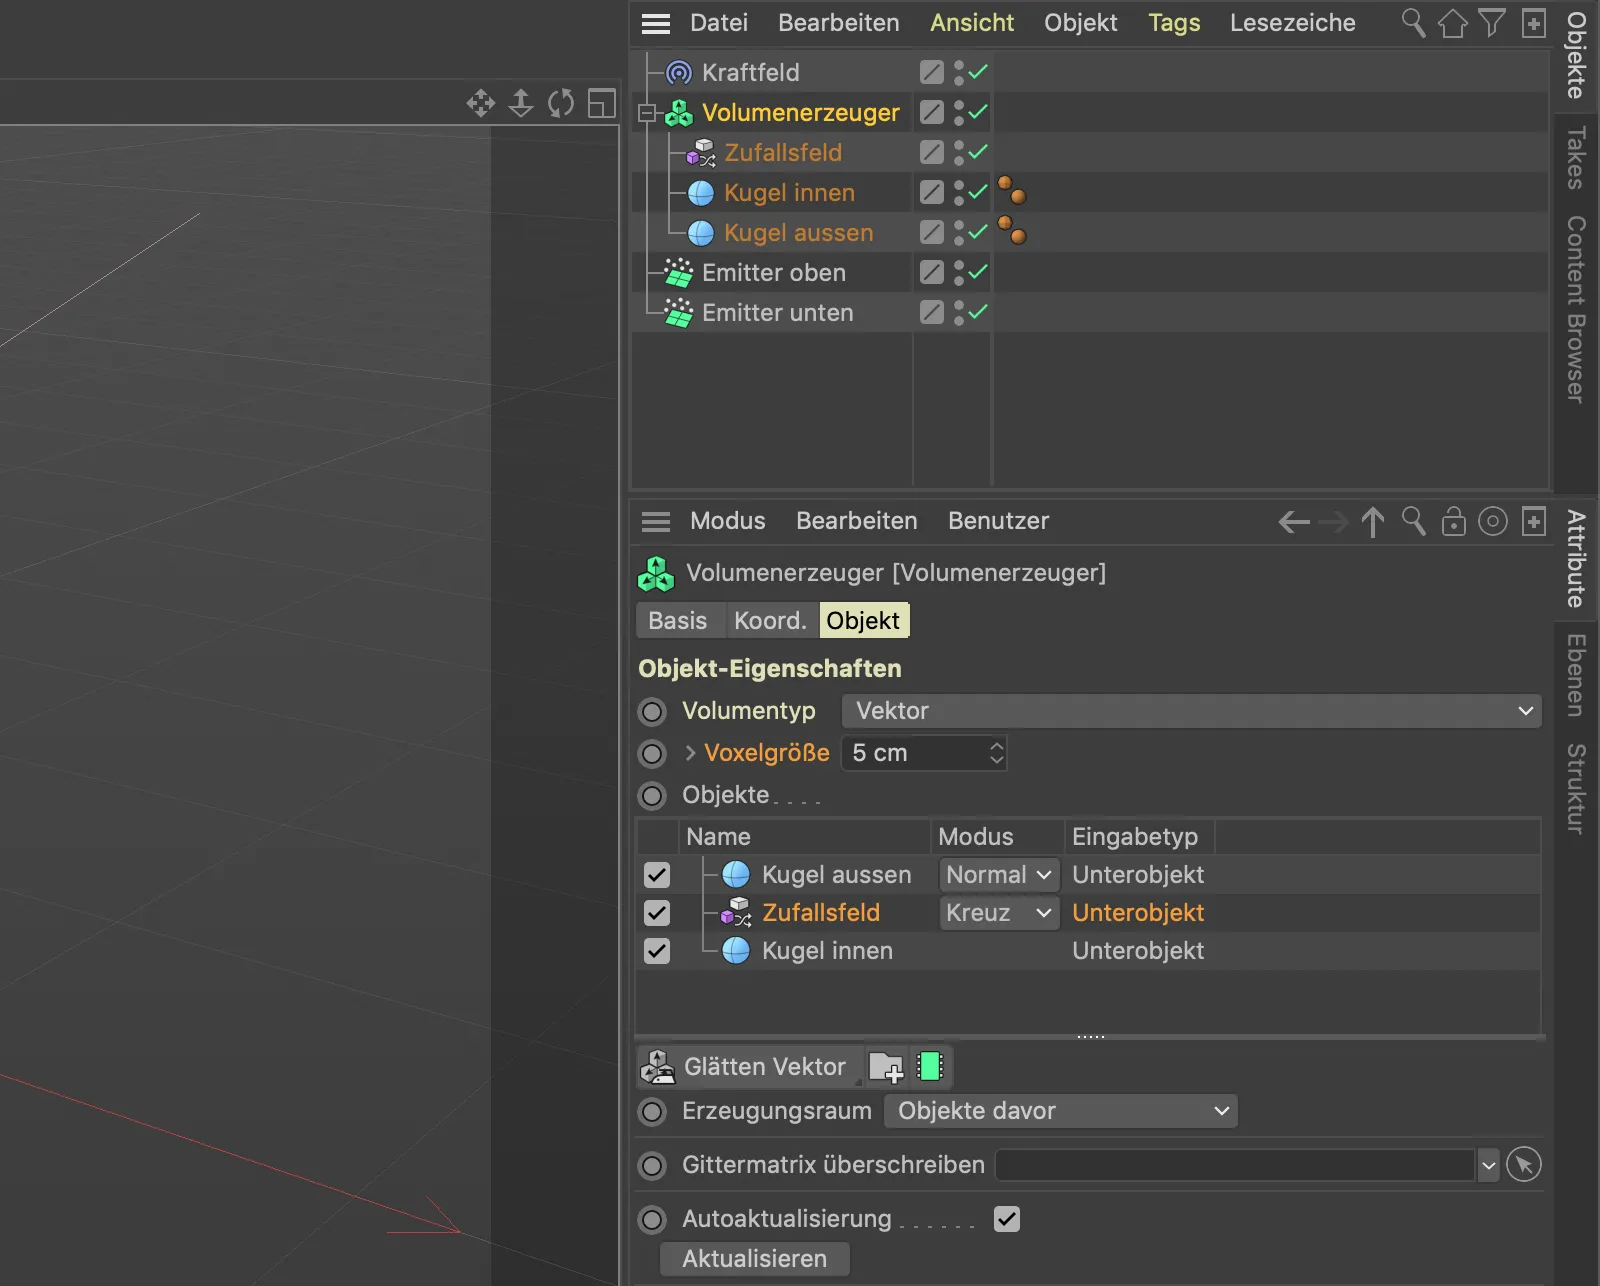Open the Erzeugungsraum dropdown
The width and height of the screenshot is (1600, 1286).
1061,1111
